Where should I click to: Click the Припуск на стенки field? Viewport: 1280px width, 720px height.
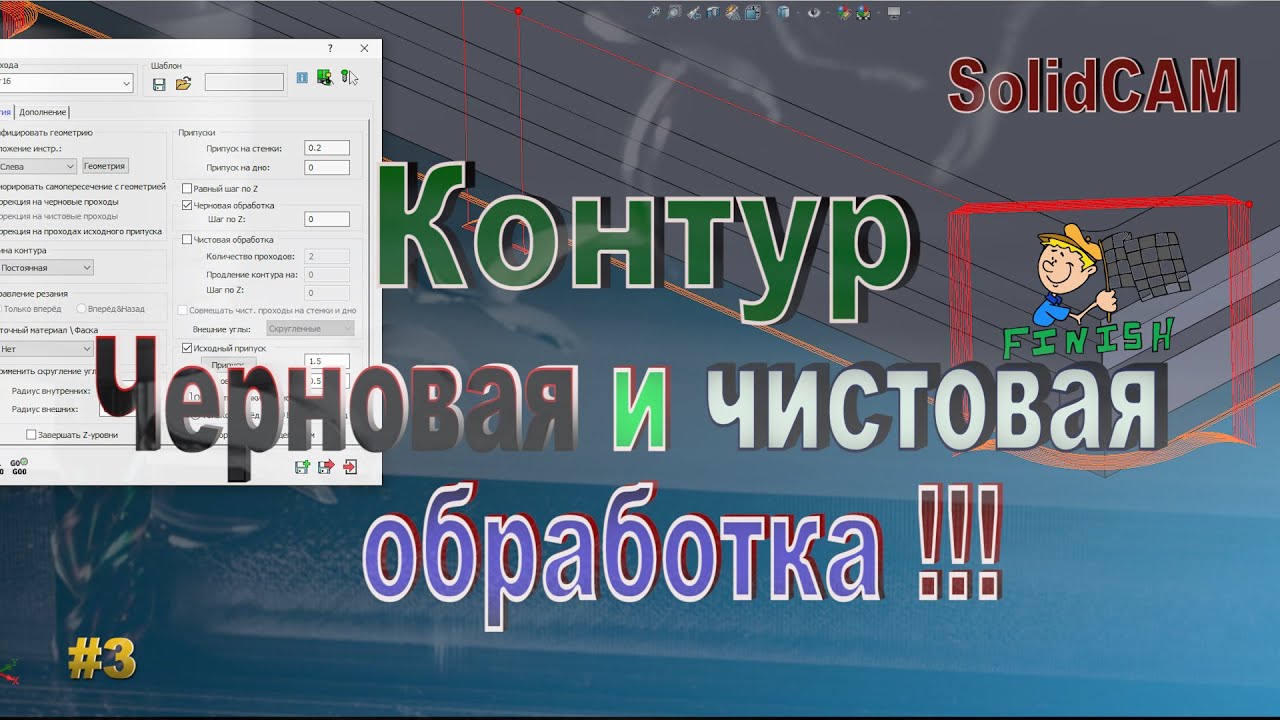327,148
